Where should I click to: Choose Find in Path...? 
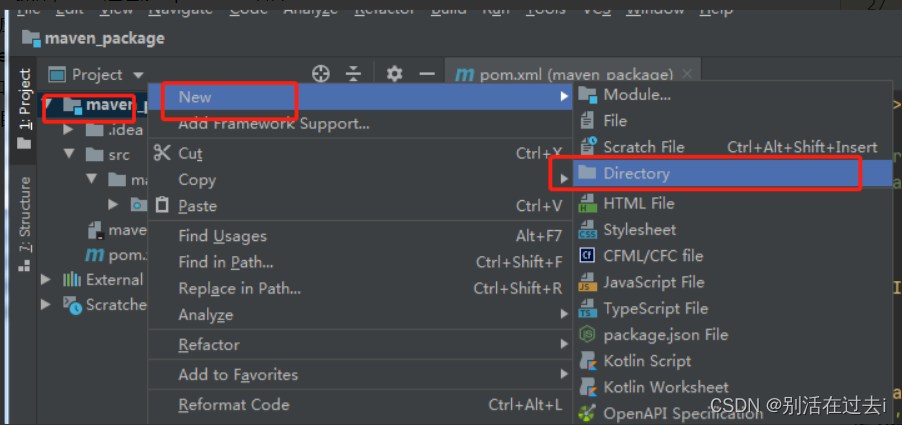pos(360,262)
